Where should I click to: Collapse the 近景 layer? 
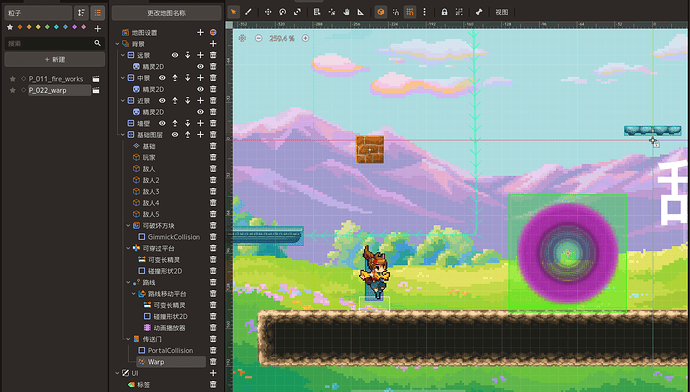coord(123,100)
